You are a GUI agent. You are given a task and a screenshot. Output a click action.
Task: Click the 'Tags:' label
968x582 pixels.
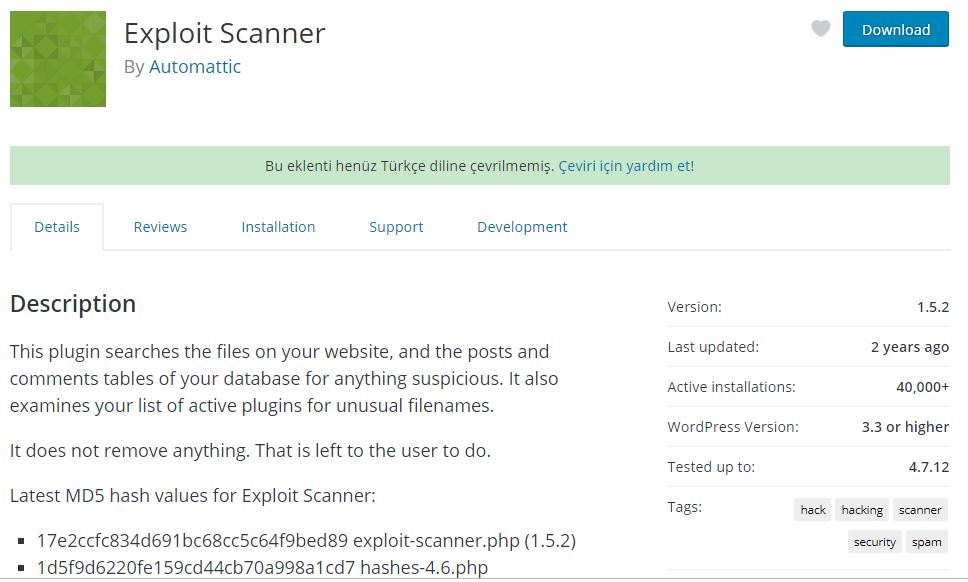coord(685,507)
